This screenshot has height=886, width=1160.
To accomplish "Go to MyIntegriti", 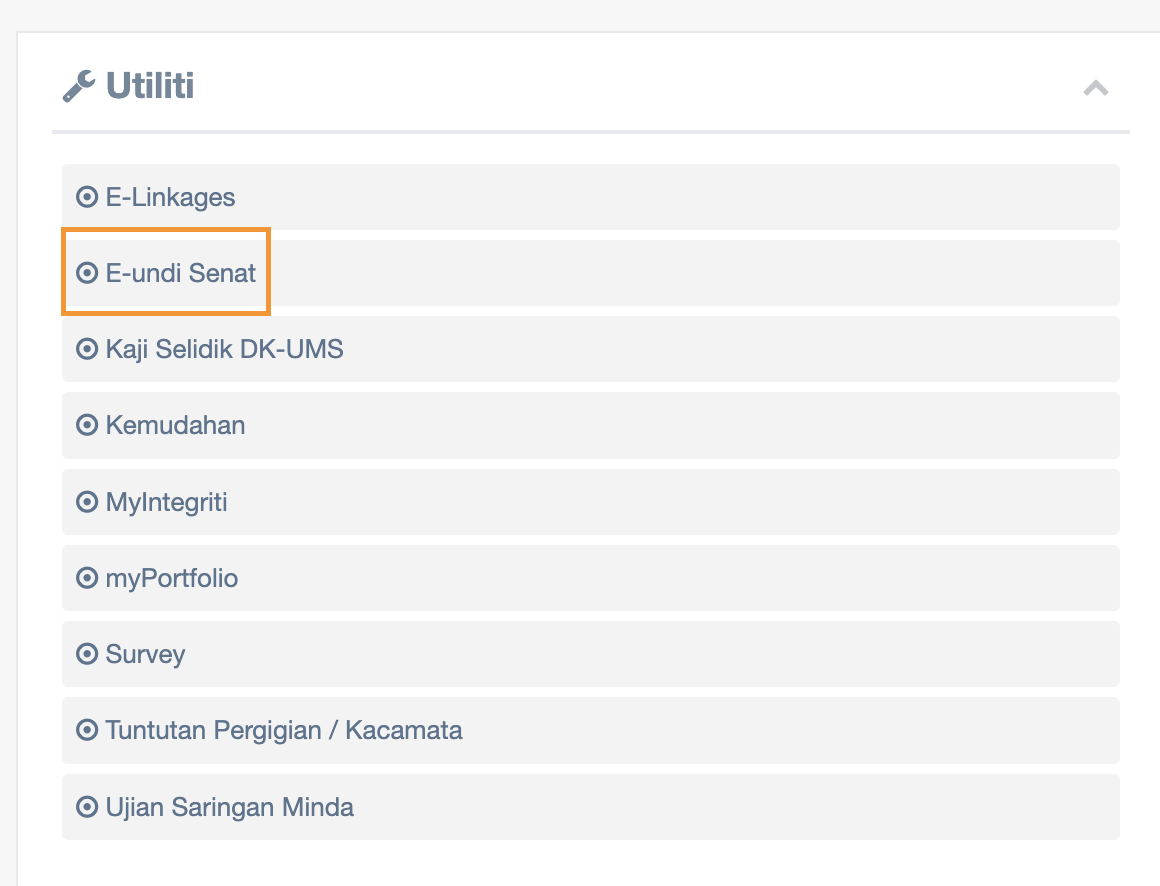I will [167, 502].
